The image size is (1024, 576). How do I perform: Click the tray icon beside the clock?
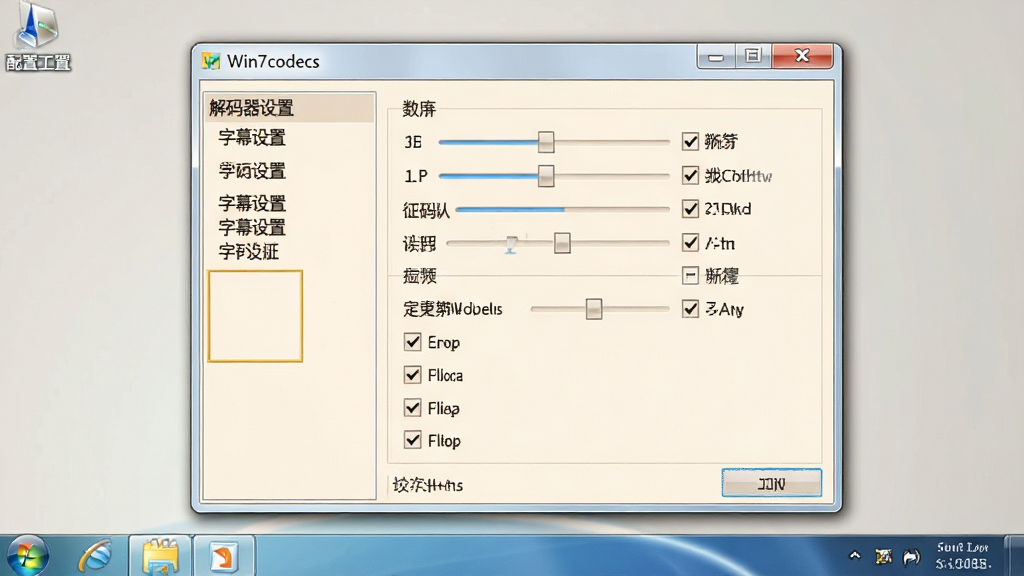click(911, 557)
